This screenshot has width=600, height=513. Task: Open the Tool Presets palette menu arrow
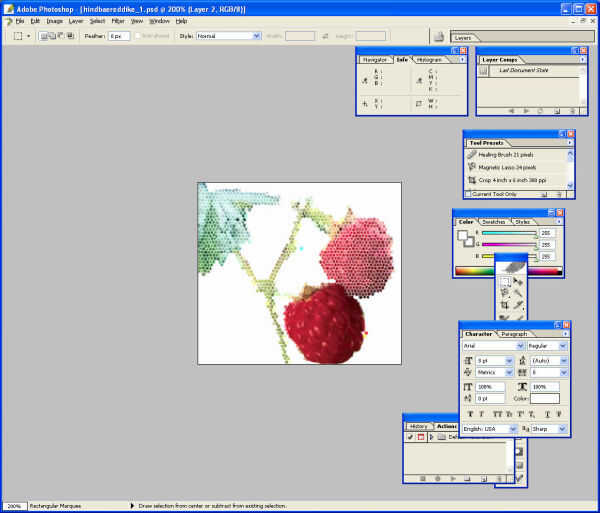(570, 143)
